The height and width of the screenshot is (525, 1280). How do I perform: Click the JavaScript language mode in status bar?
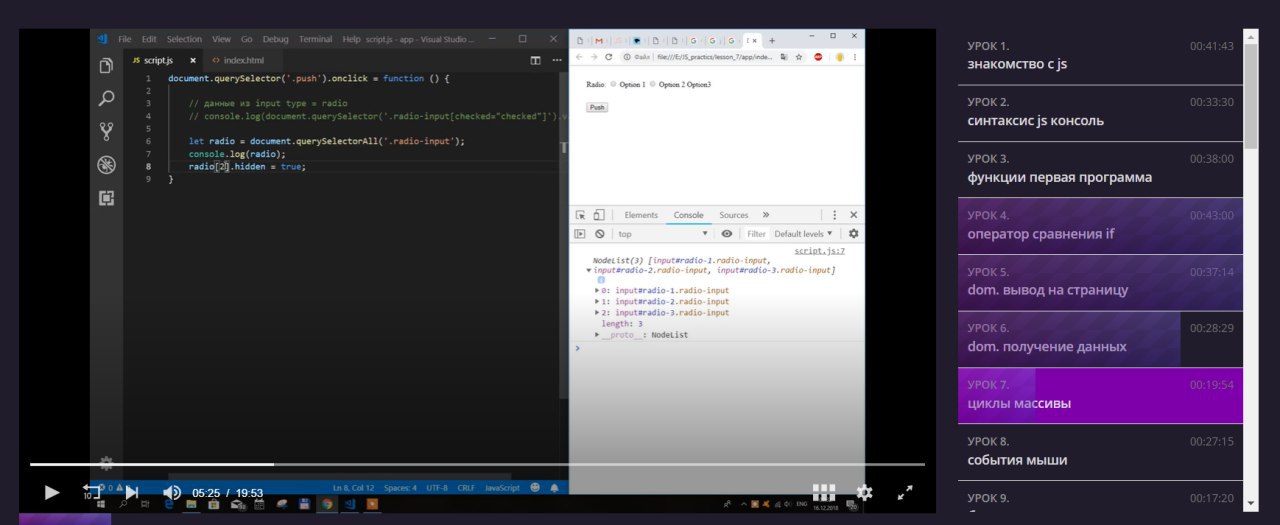[x=502, y=487]
